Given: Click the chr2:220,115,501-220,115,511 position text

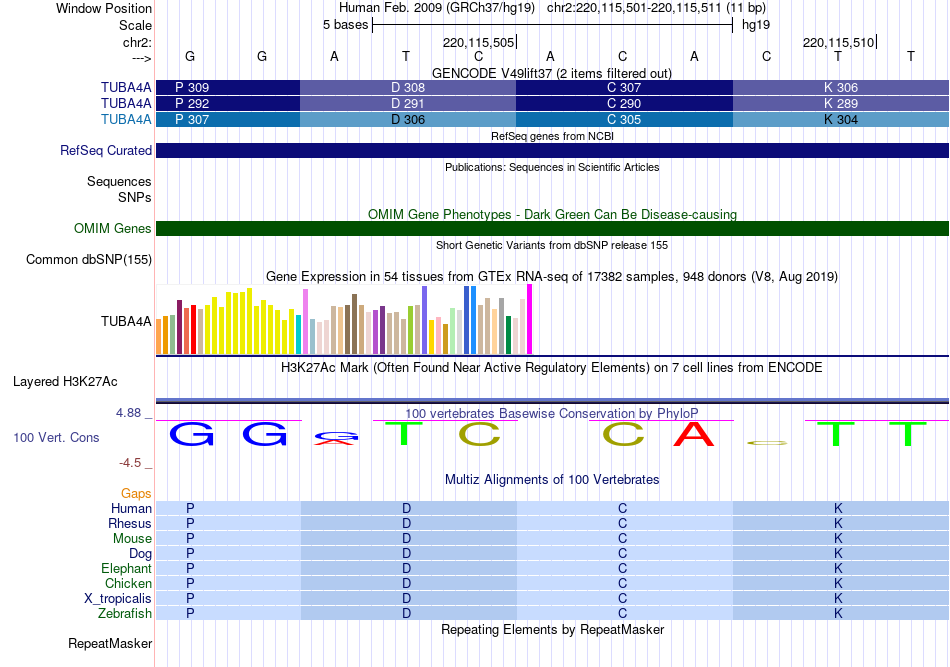Looking at the screenshot, I should tap(634, 8).
